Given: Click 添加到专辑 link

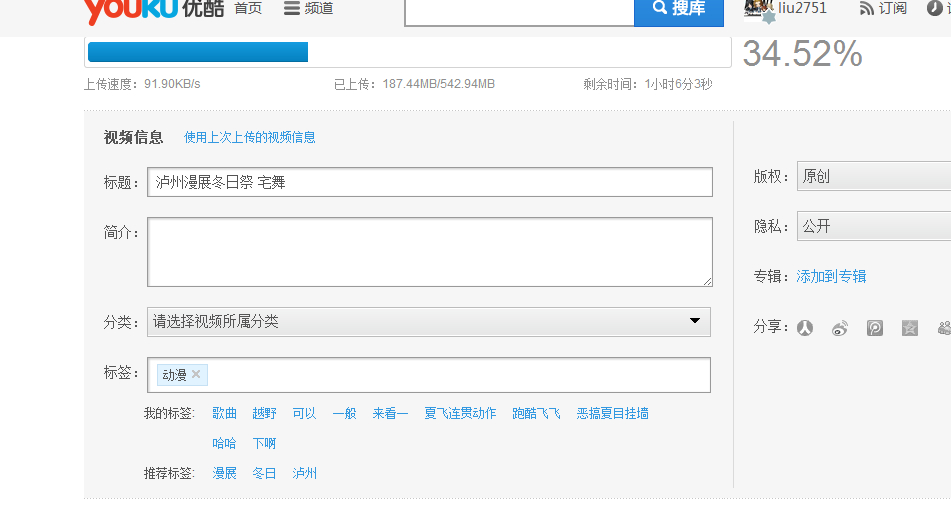Looking at the screenshot, I should pos(831,276).
